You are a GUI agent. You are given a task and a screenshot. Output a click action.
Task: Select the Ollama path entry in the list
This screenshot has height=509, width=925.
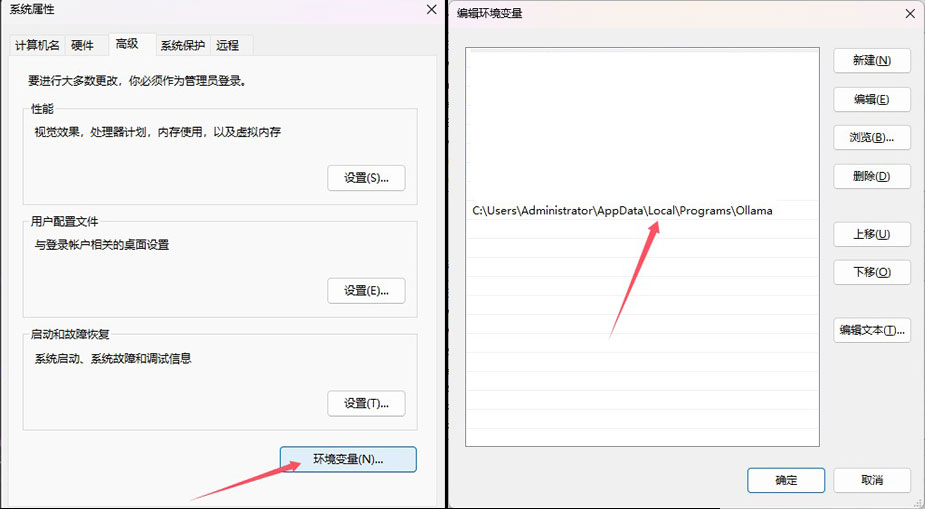coord(622,211)
